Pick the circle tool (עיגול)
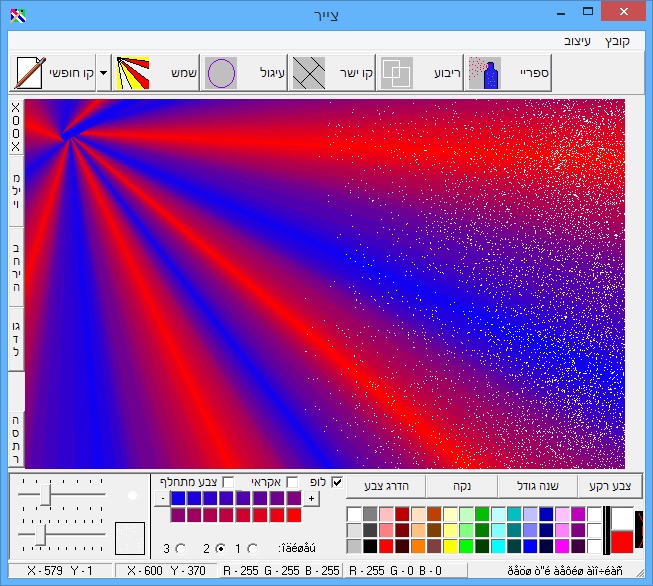The image size is (653, 586). pos(244,73)
